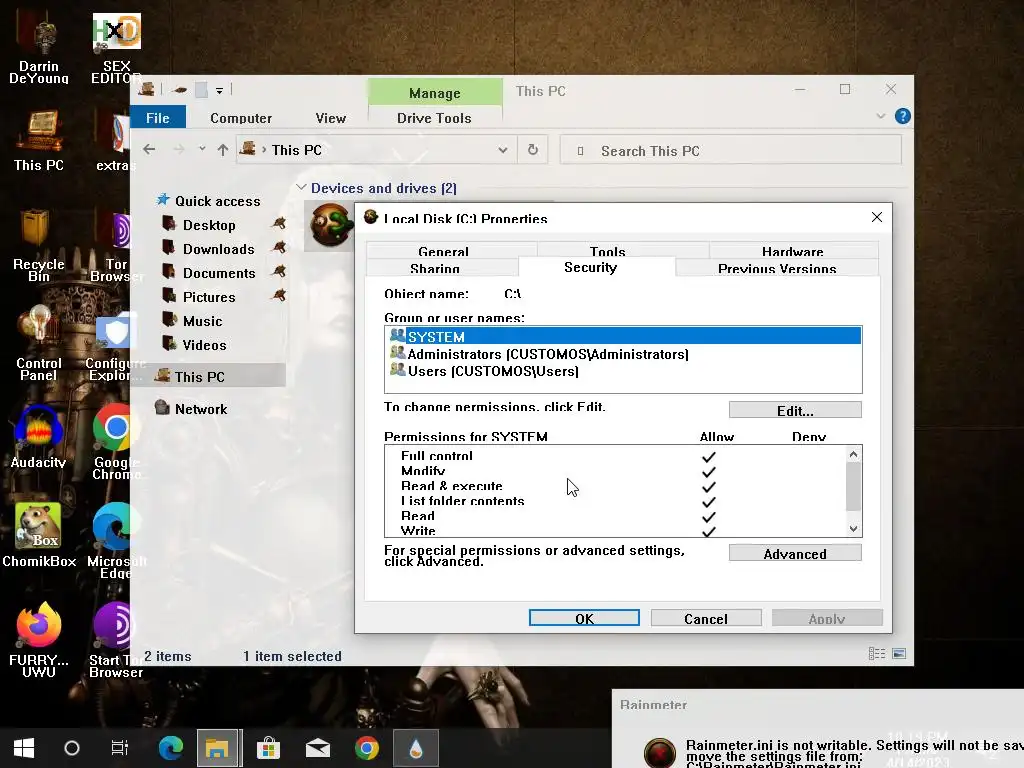The image size is (1024, 768).
Task: Open the Control Panel desktop icon
Action: pos(39,343)
